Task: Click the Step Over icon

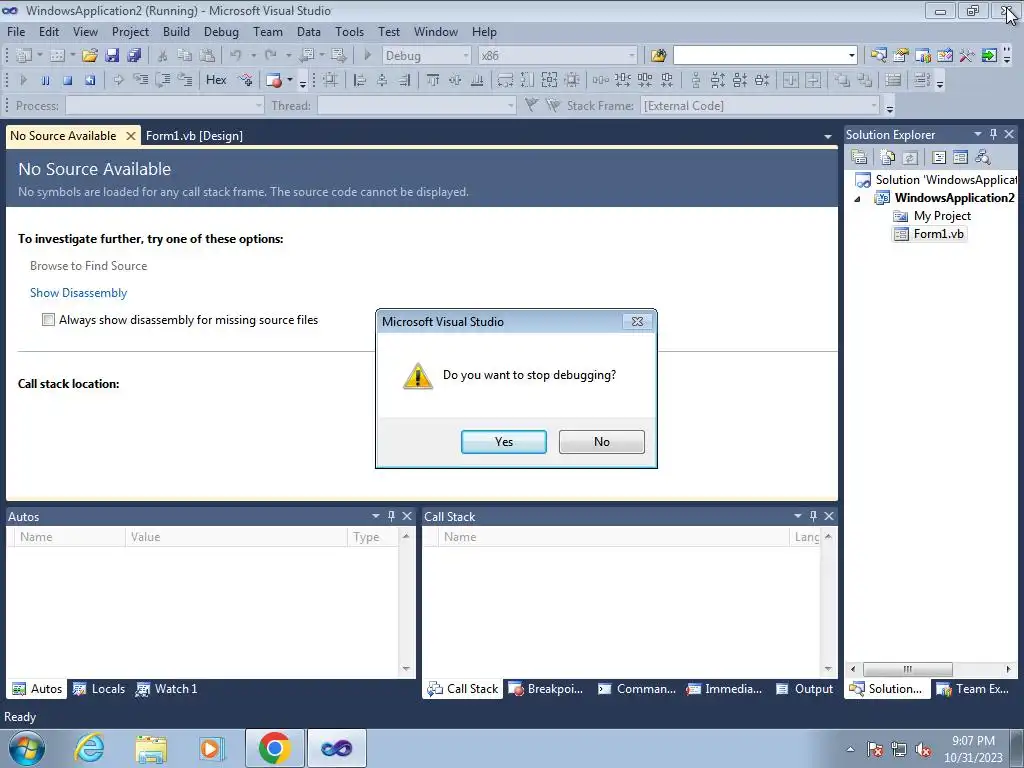Action: pos(163,80)
